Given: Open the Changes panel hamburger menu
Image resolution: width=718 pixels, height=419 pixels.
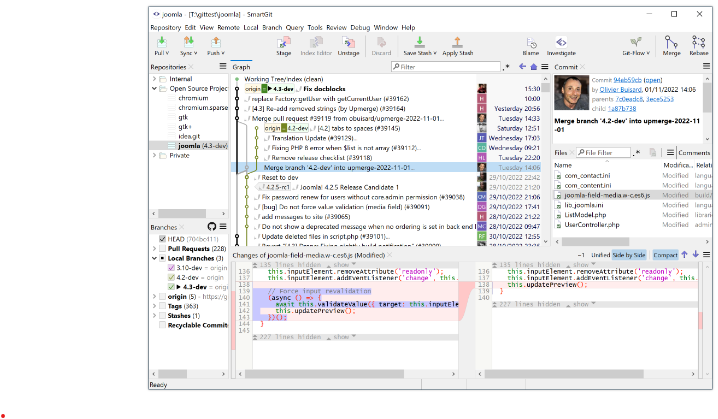Looking at the screenshot, I should pos(707,255).
